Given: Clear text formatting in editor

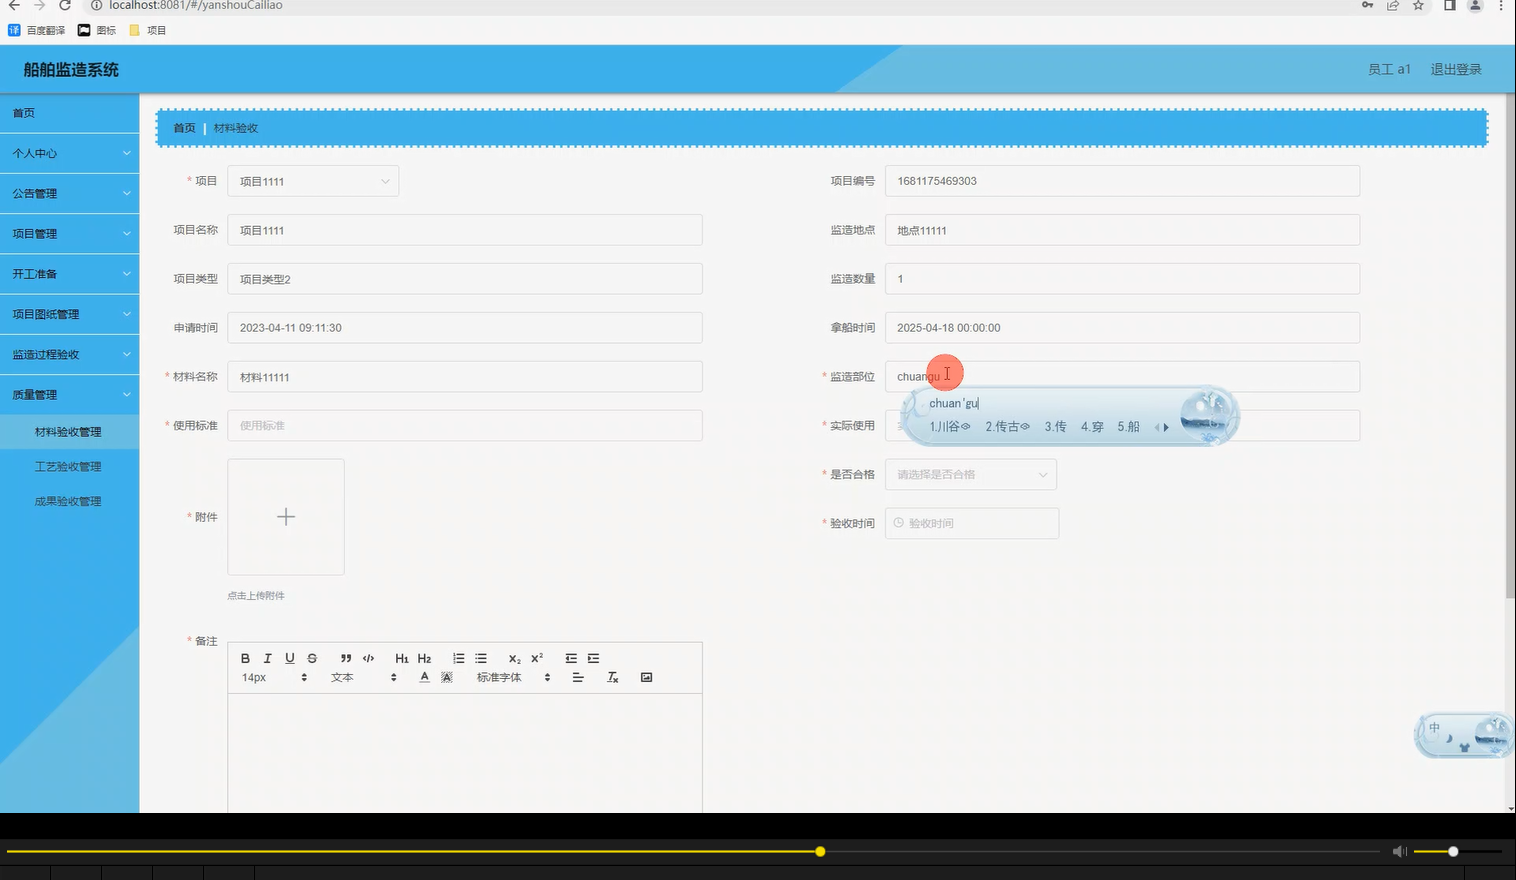Looking at the screenshot, I should (613, 677).
